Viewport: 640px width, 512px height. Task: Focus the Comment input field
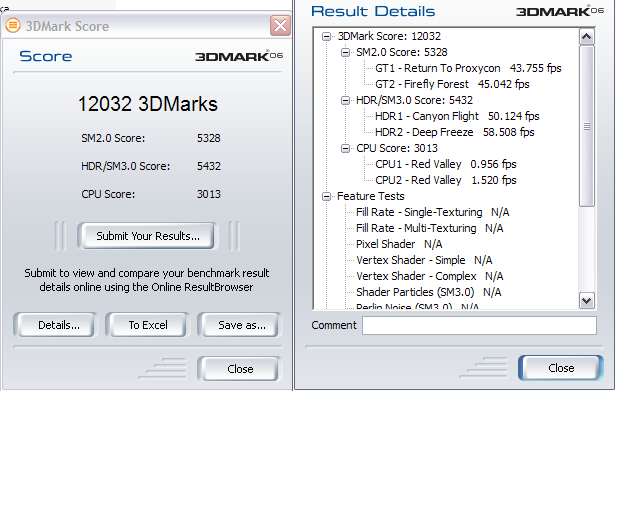[479, 325]
